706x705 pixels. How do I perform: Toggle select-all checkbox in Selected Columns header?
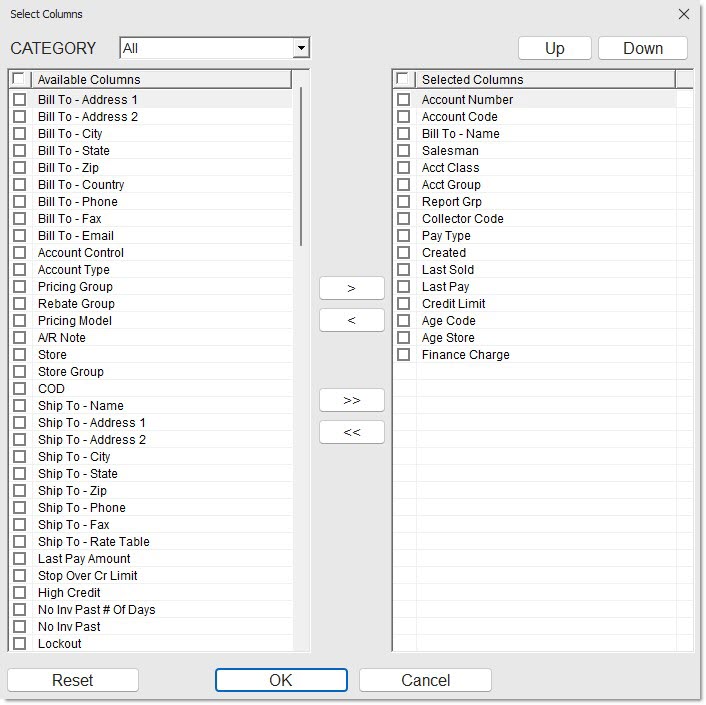pos(402,79)
